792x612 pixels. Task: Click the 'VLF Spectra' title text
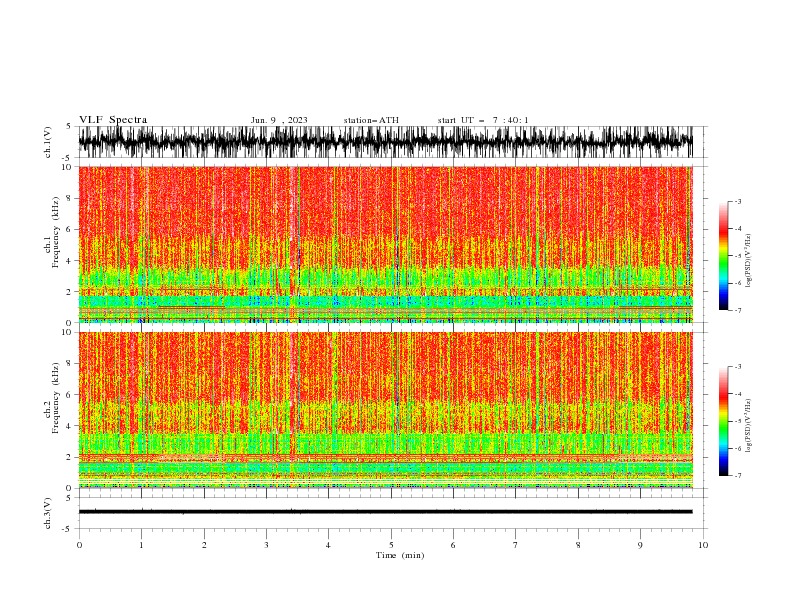tap(113, 120)
